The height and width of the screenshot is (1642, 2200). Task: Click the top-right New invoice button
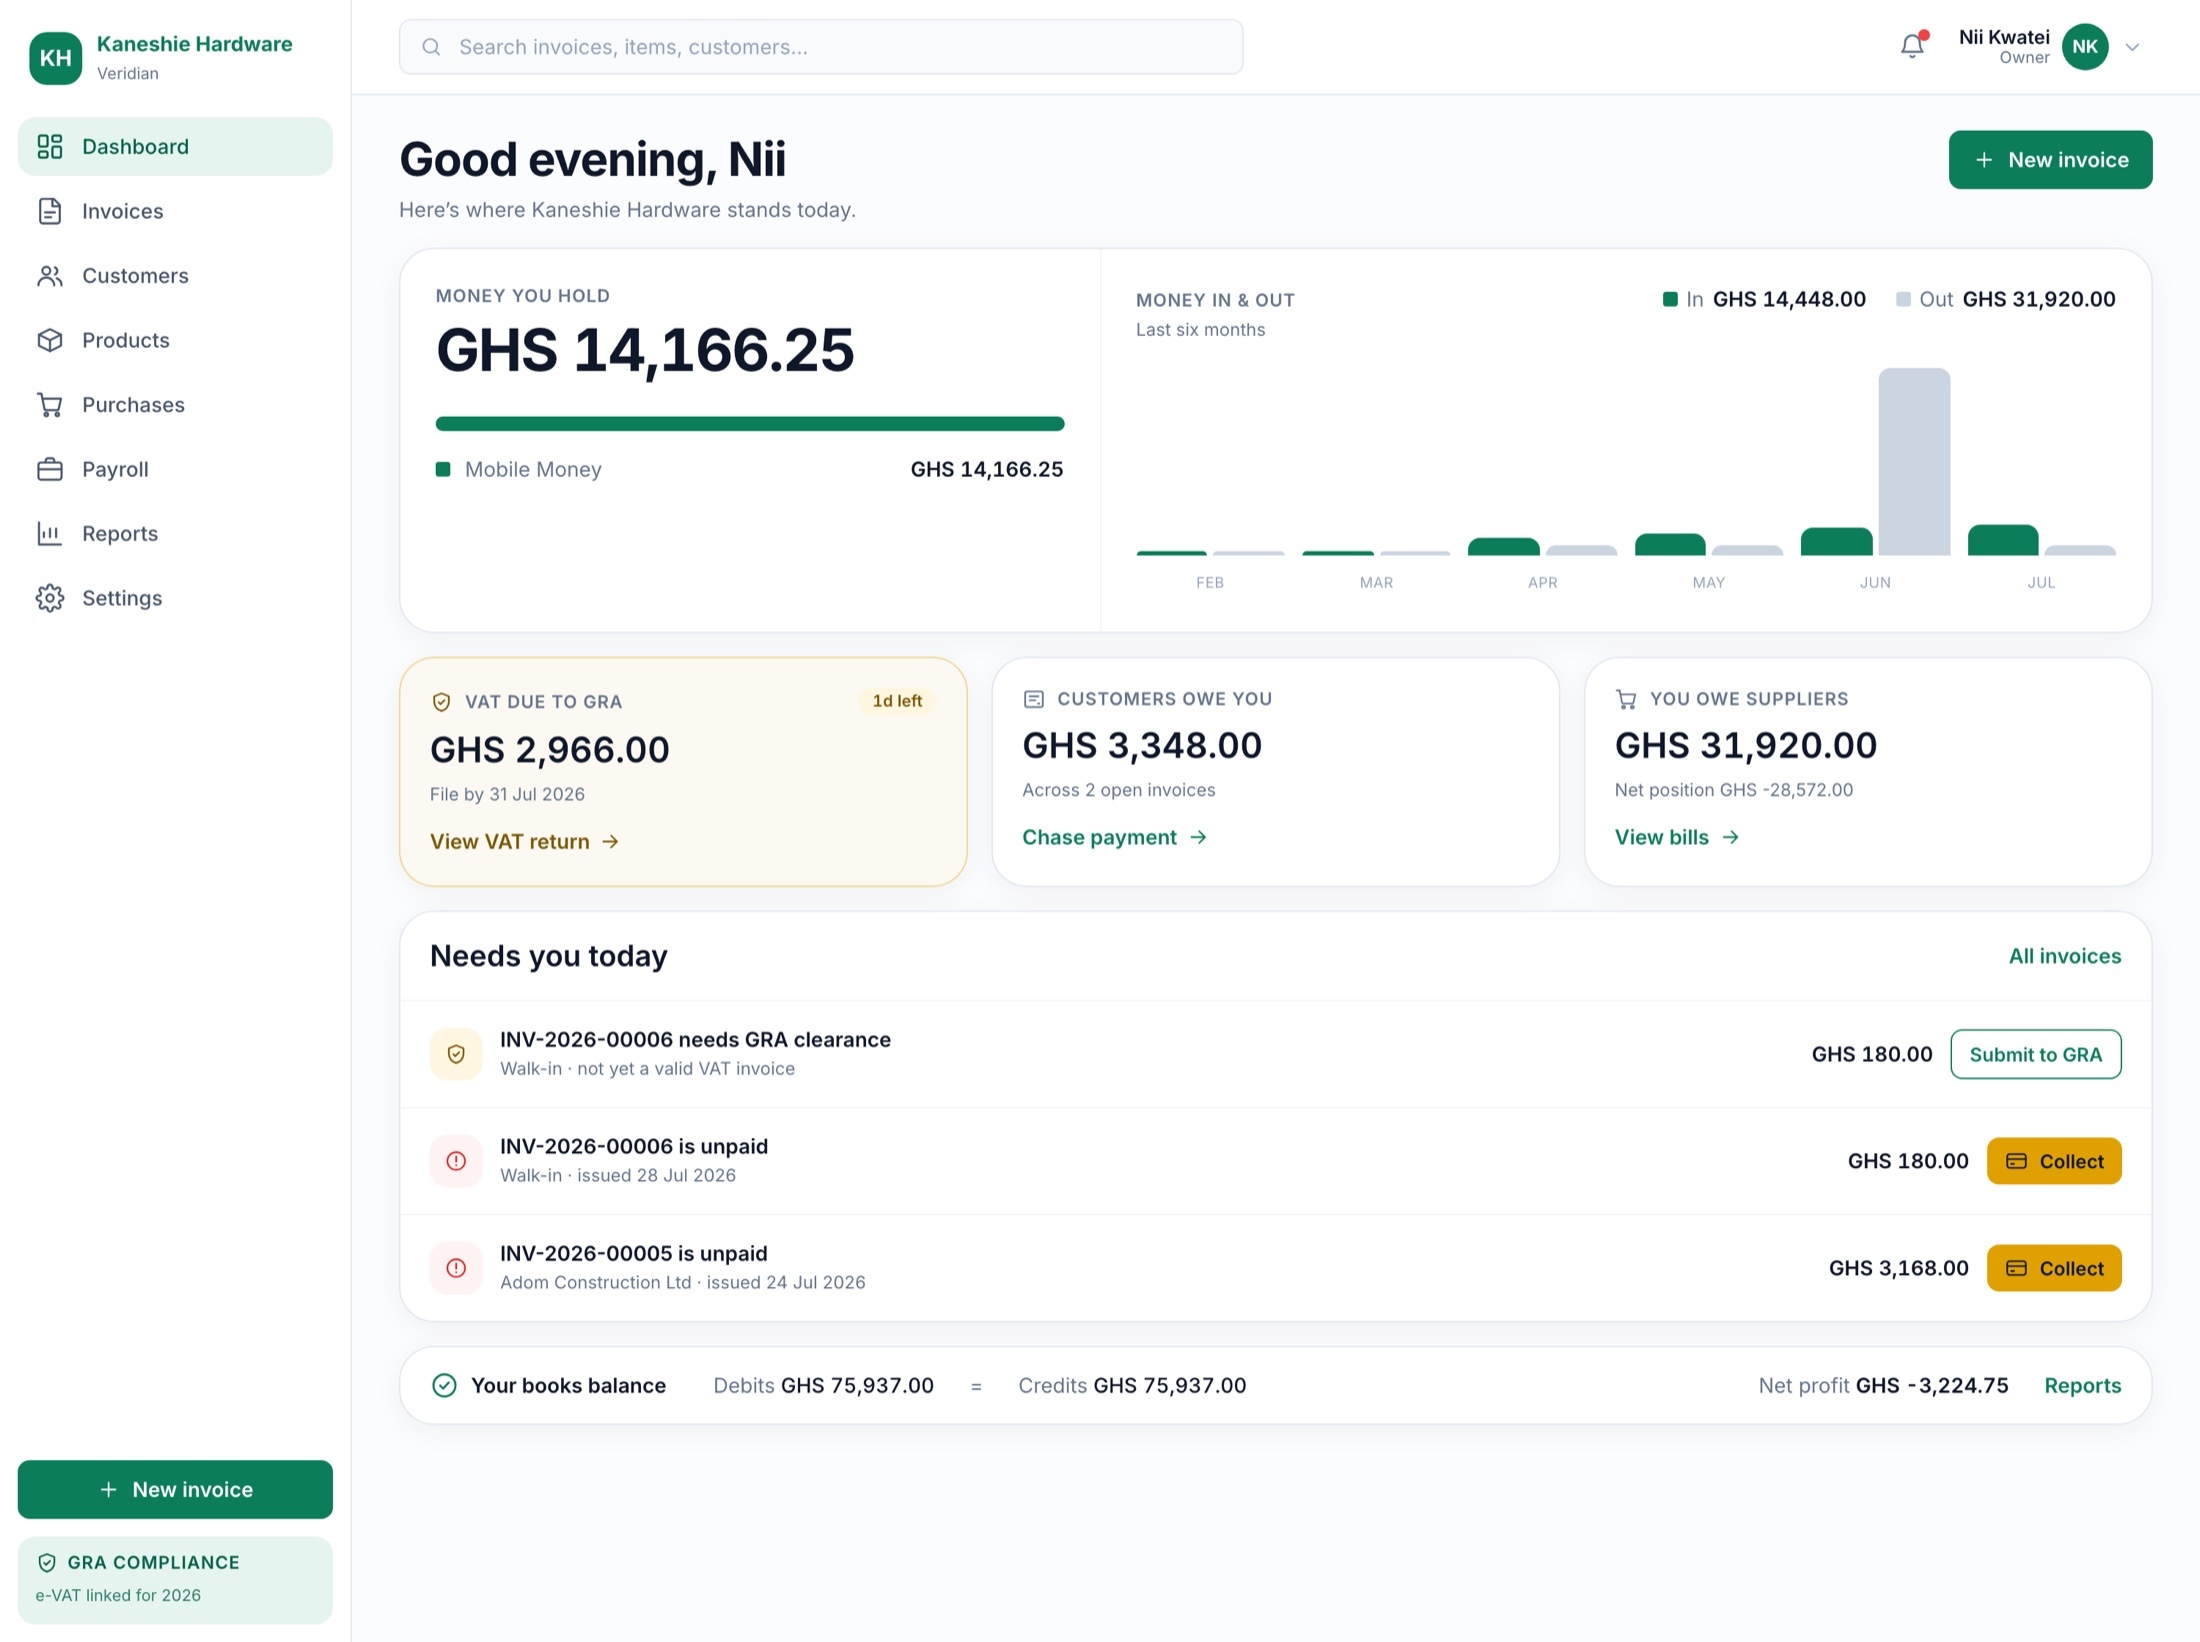tap(2050, 160)
